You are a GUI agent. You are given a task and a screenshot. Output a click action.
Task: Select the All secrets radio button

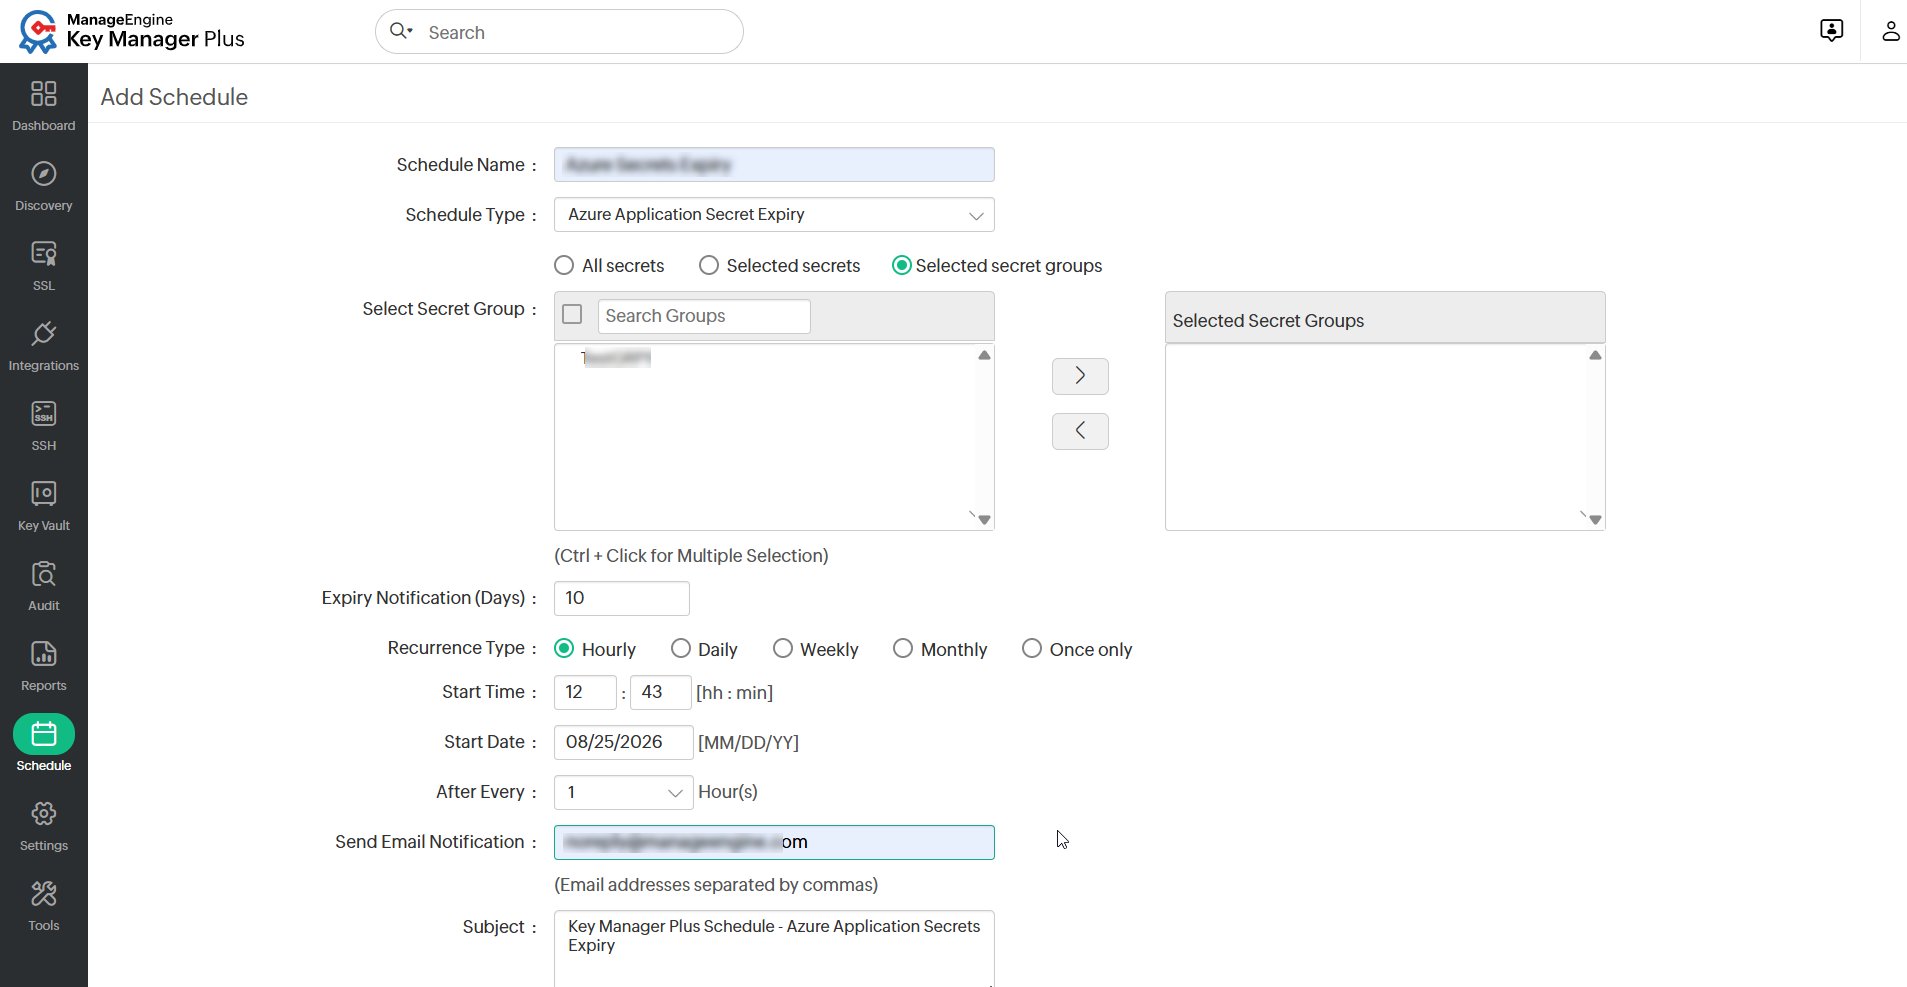564,265
